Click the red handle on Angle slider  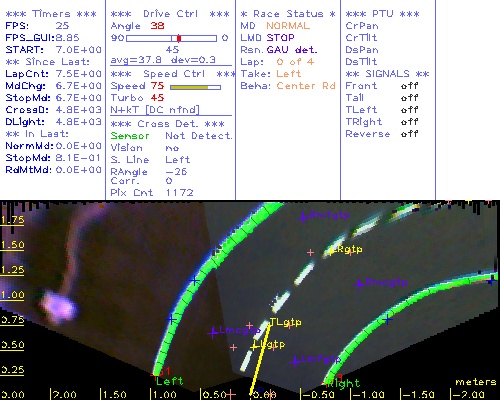tap(179, 38)
